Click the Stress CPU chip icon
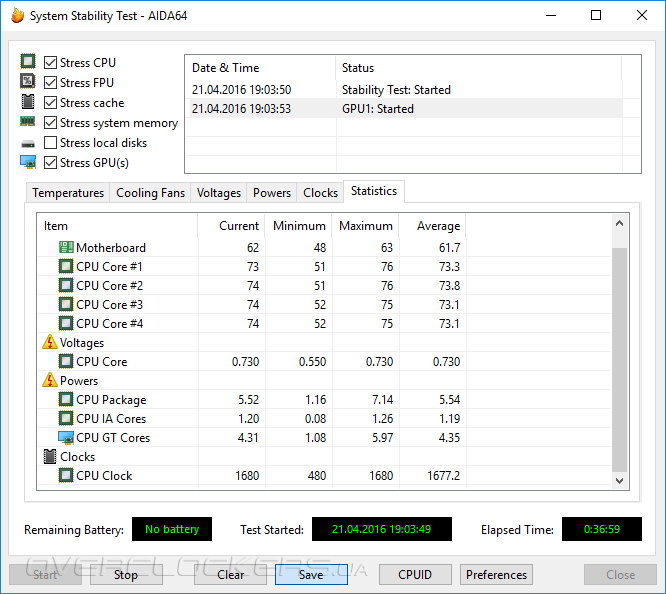Viewport: 666px width, 594px height. (x=28, y=62)
